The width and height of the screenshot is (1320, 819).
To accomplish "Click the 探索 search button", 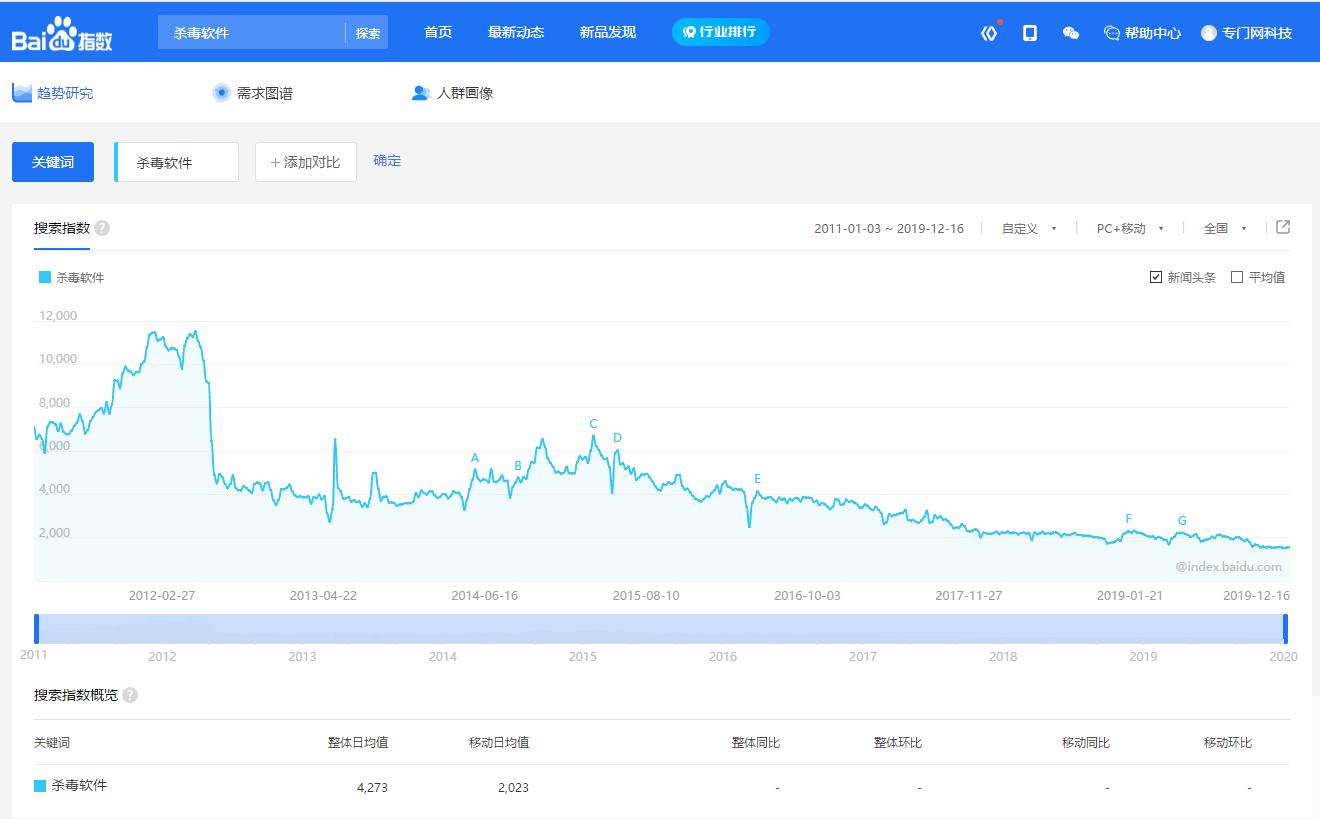I will [367, 32].
